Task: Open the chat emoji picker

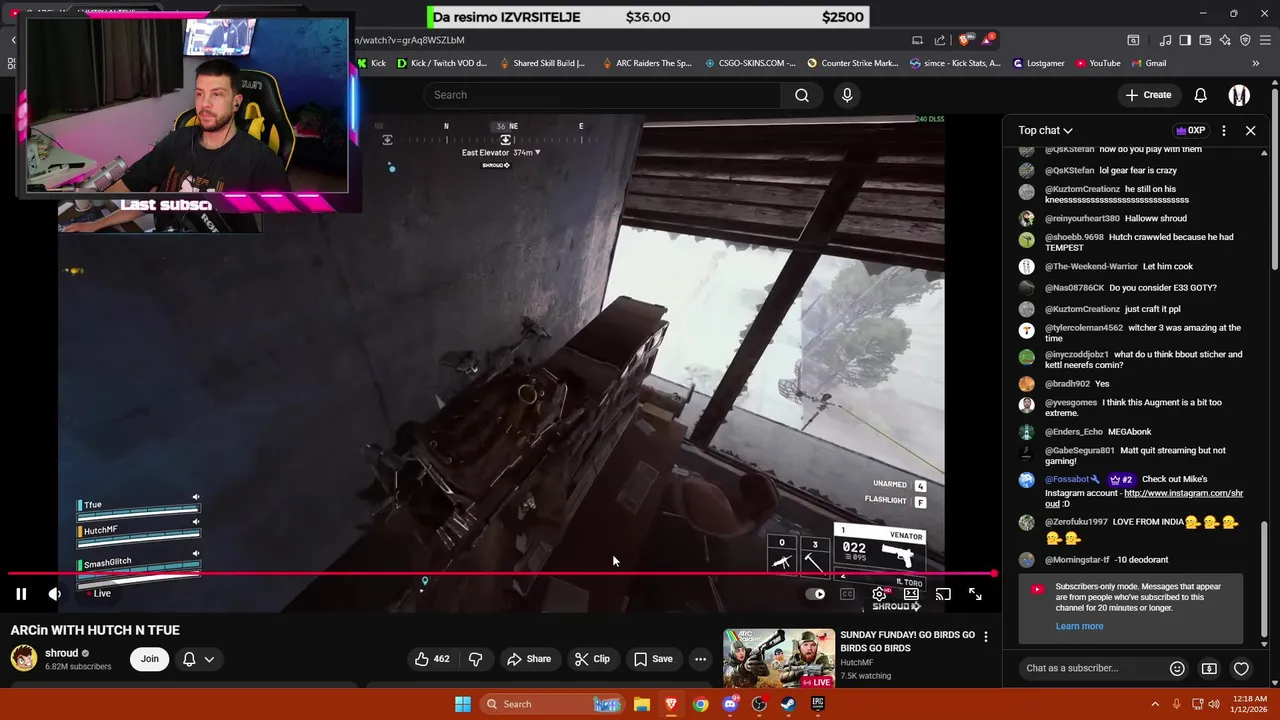Action: pyautogui.click(x=1177, y=668)
